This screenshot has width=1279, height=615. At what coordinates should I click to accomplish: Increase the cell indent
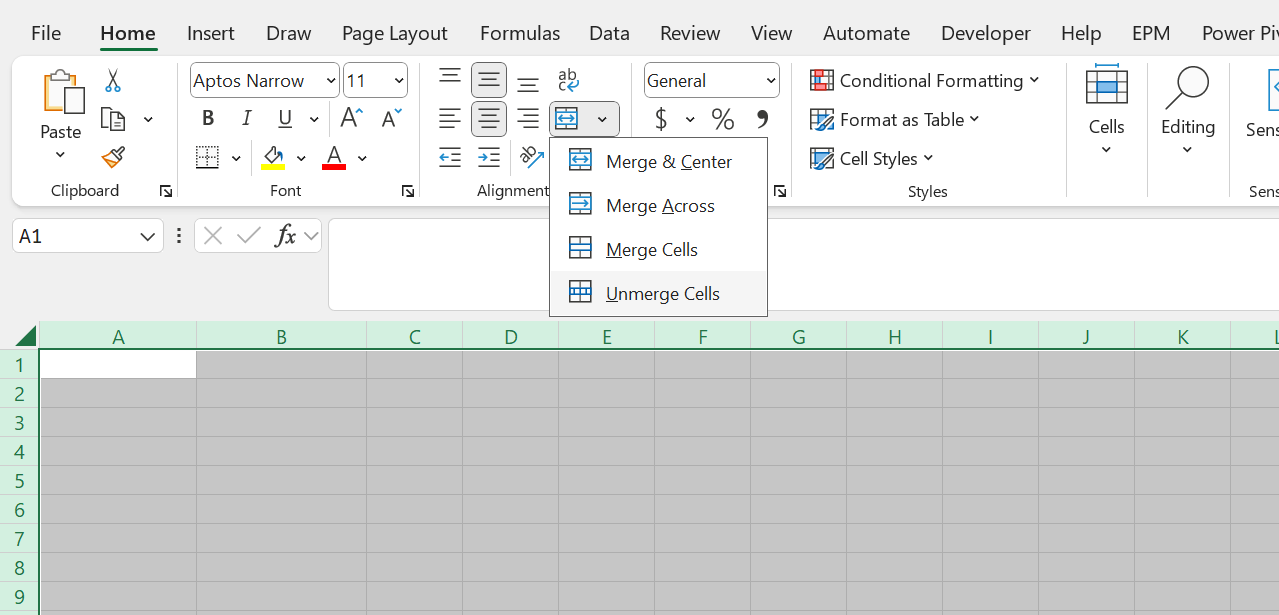[489, 157]
